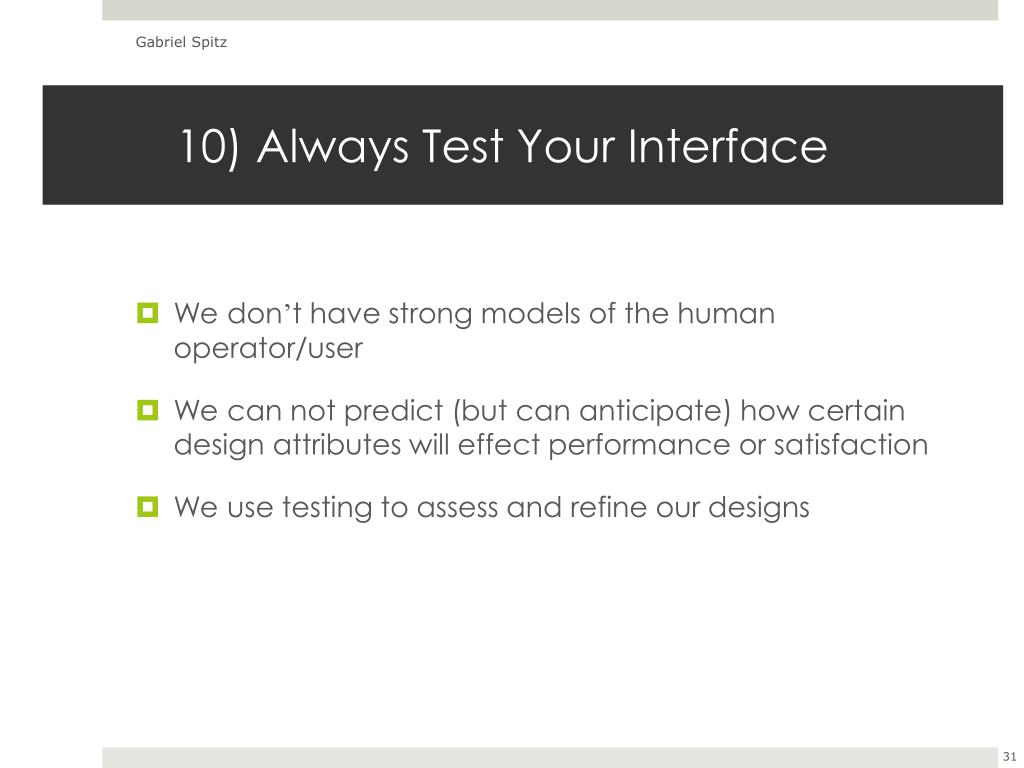This screenshot has width=1024, height=768.
Task: Click the word 'satisfaction' in second bullet
Action: coord(851,445)
